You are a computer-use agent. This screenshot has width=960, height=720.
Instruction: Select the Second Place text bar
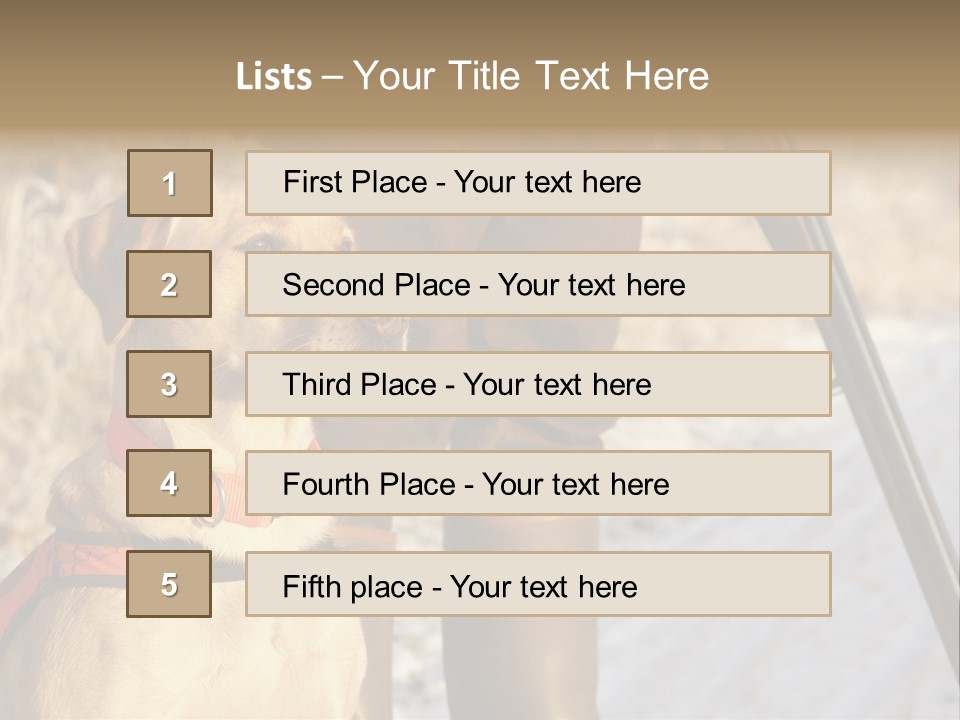(x=538, y=285)
